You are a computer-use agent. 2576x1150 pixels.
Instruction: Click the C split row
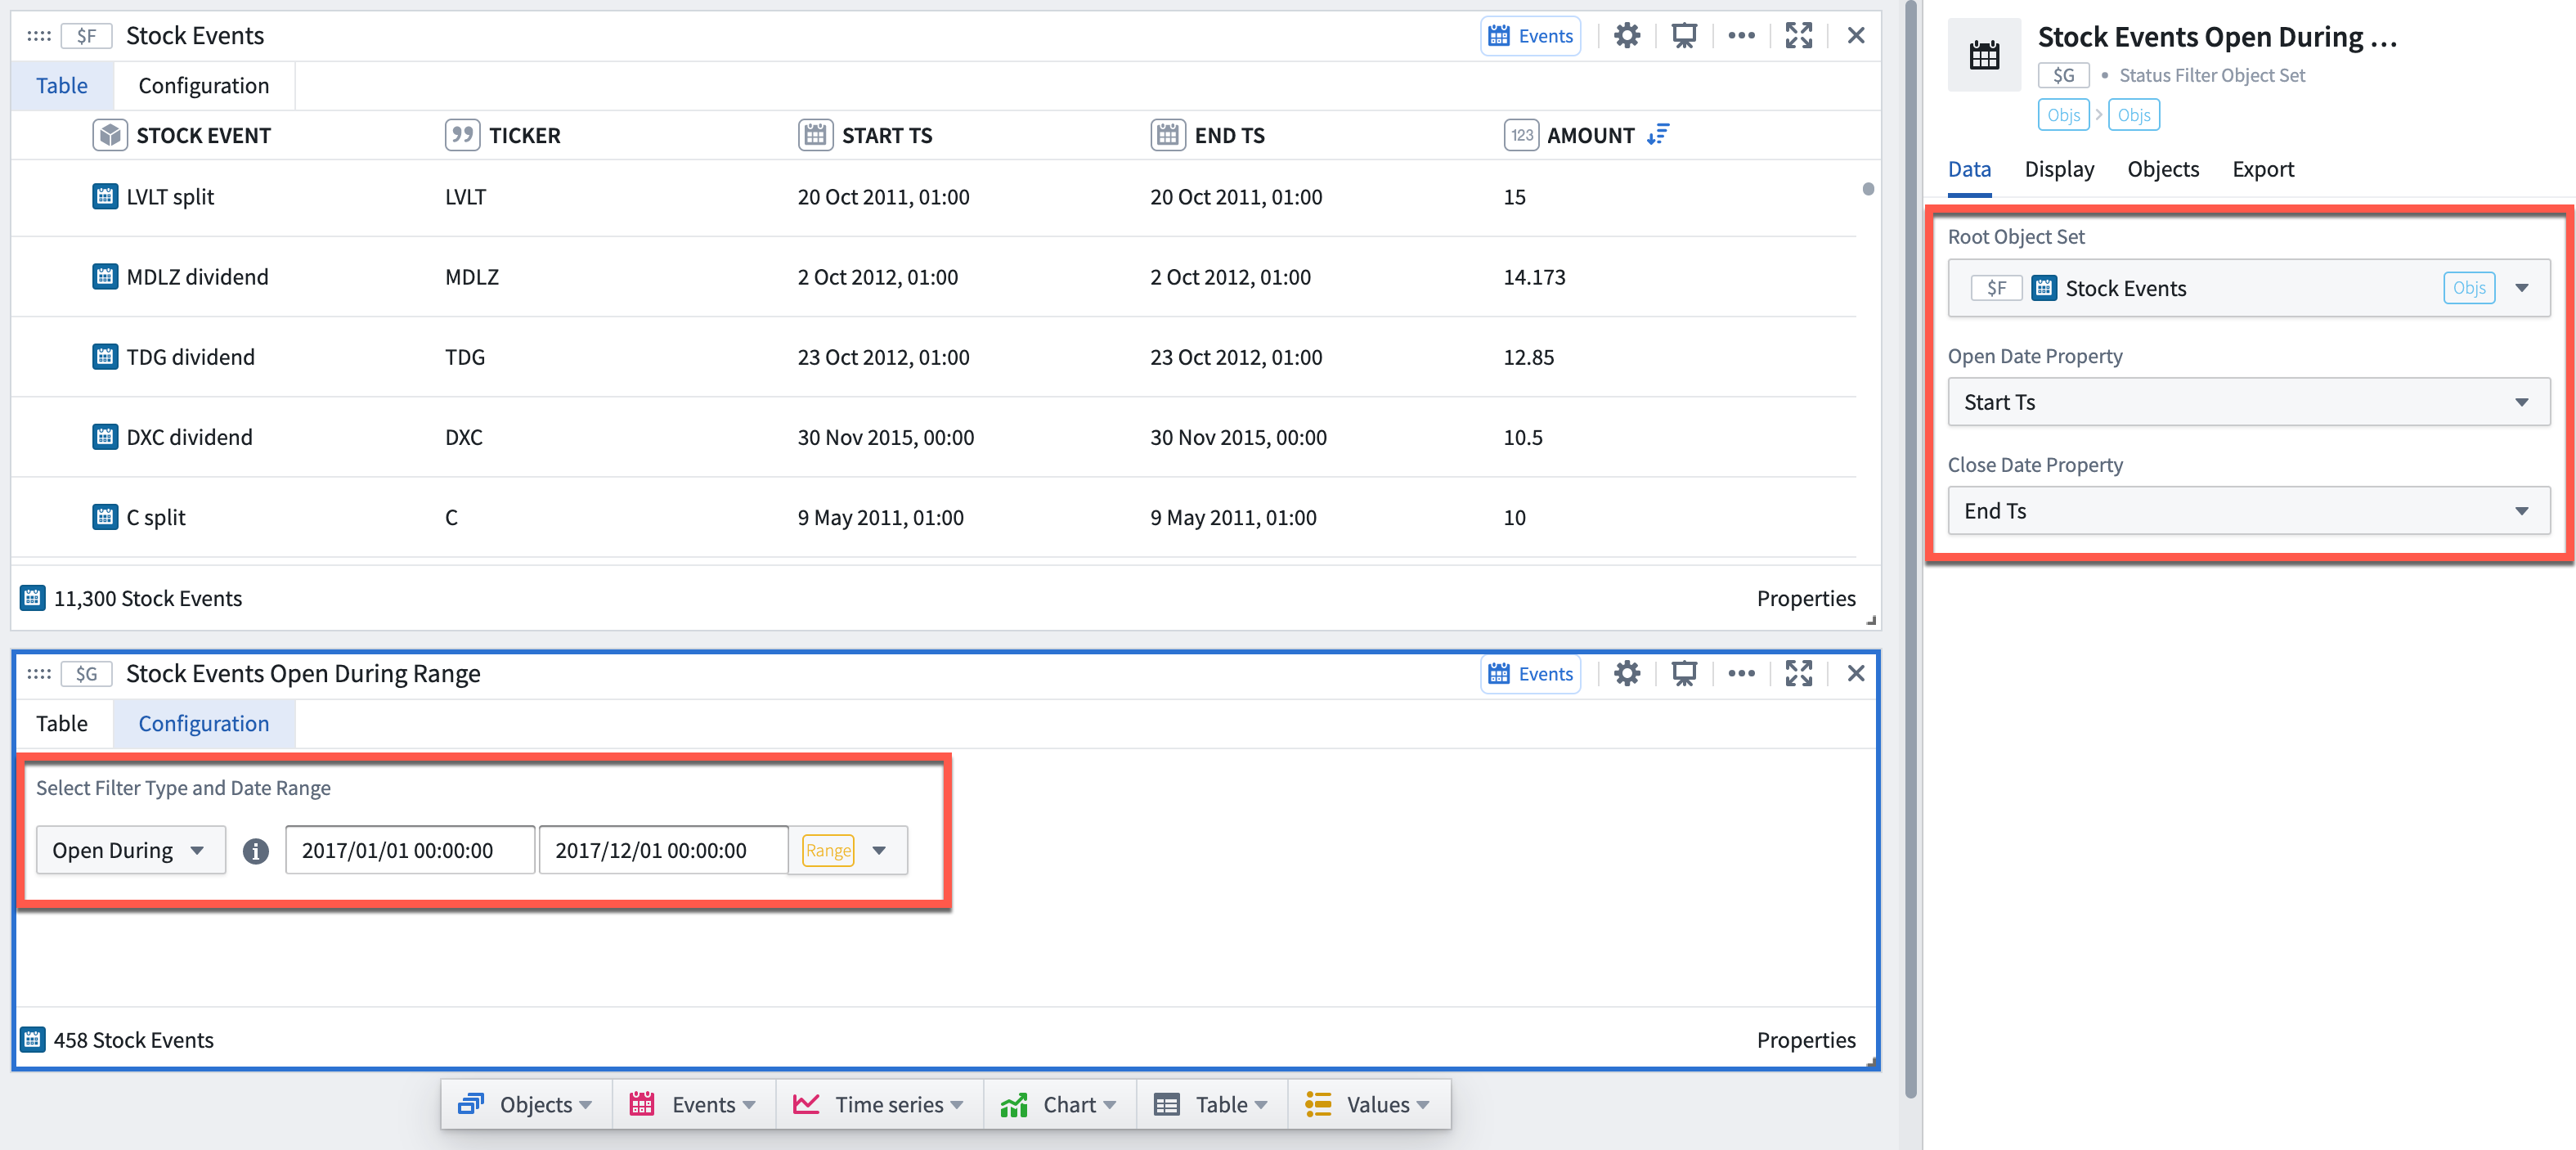point(933,517)
